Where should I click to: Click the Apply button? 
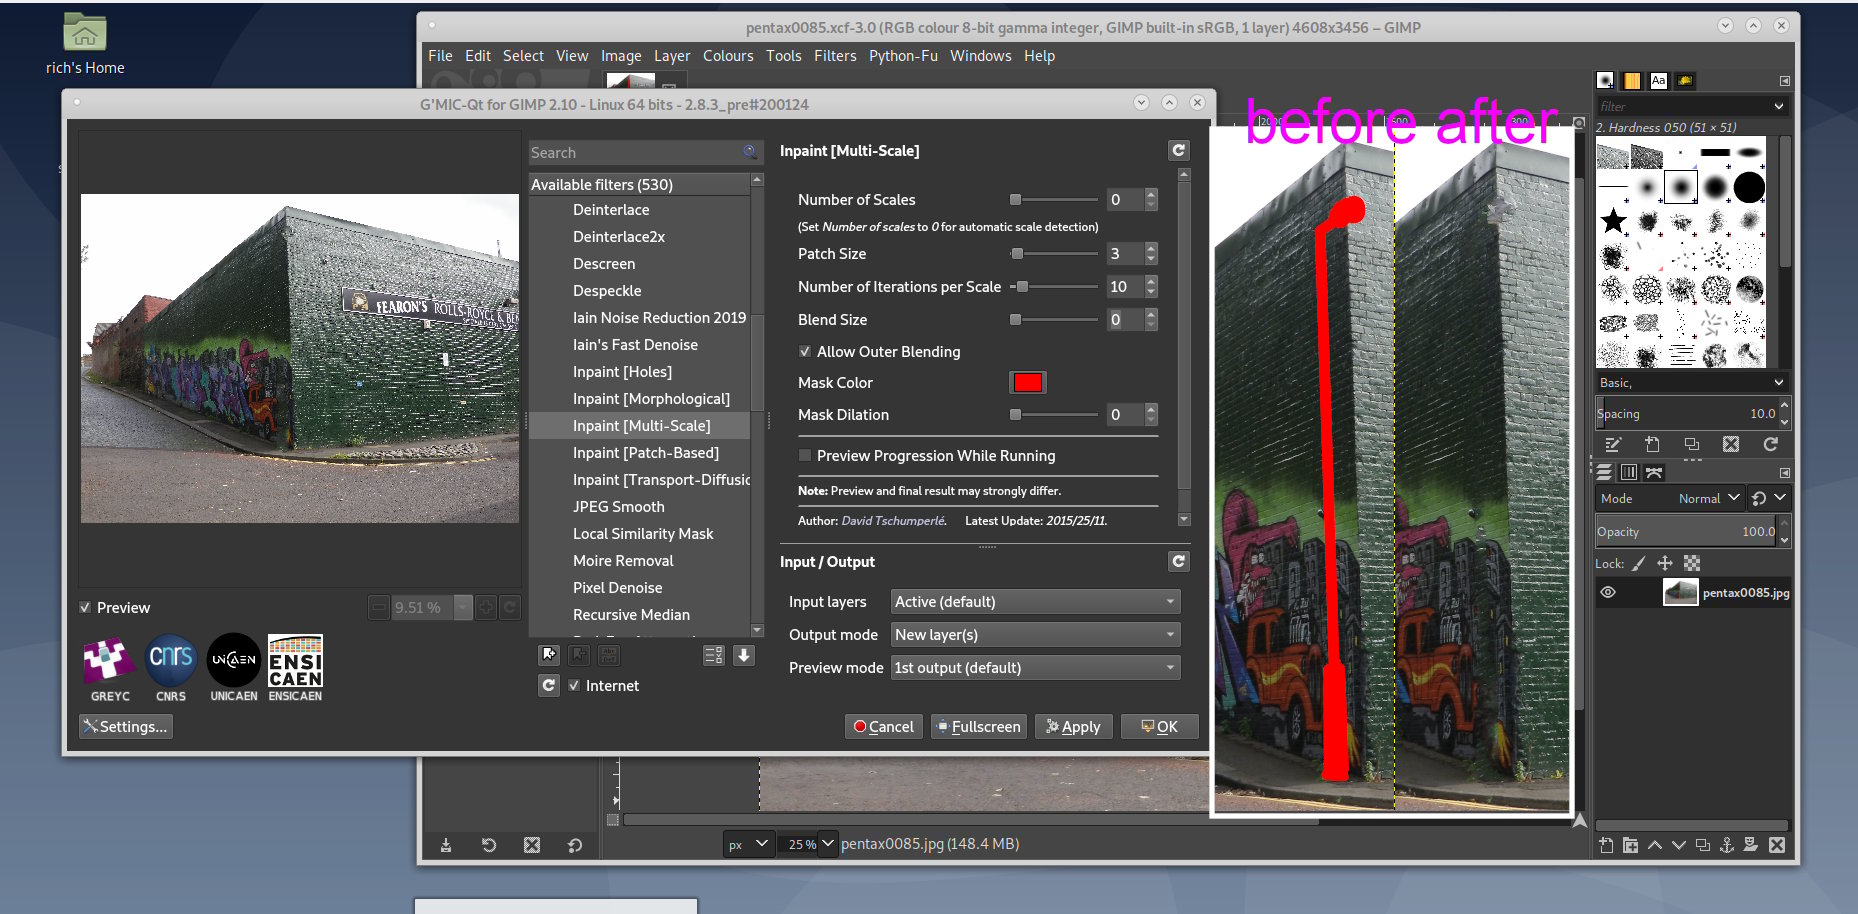pos(1074,727)
